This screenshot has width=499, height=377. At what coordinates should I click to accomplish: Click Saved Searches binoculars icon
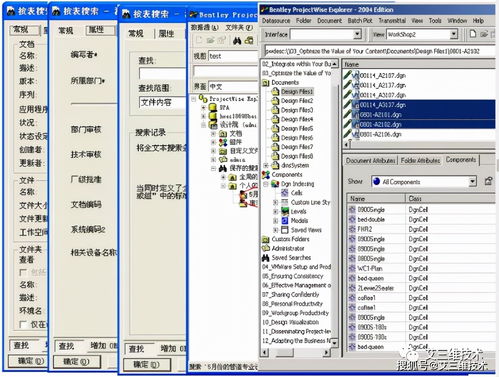pyautogui.click(x=266, y=258)
